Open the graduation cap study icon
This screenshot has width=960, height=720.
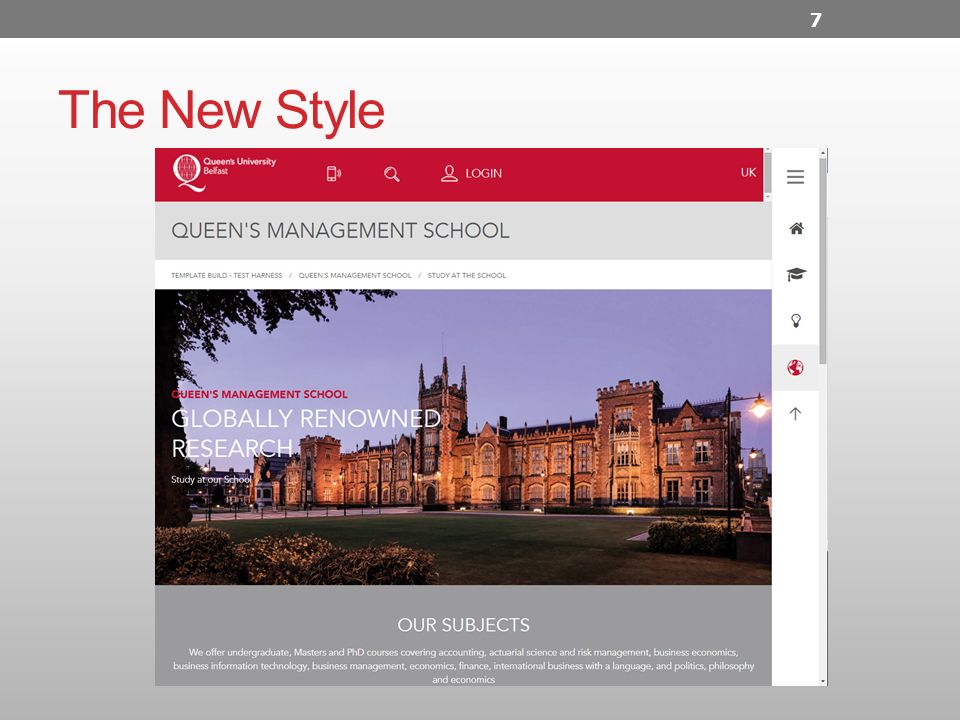[796, 274]
